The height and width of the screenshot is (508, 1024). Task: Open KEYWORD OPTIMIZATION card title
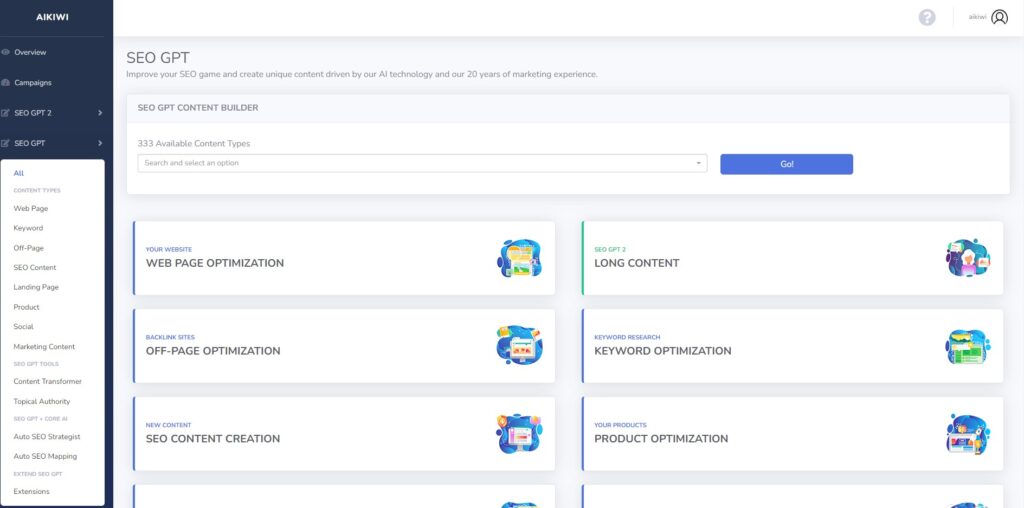click(x=663, y=351)
